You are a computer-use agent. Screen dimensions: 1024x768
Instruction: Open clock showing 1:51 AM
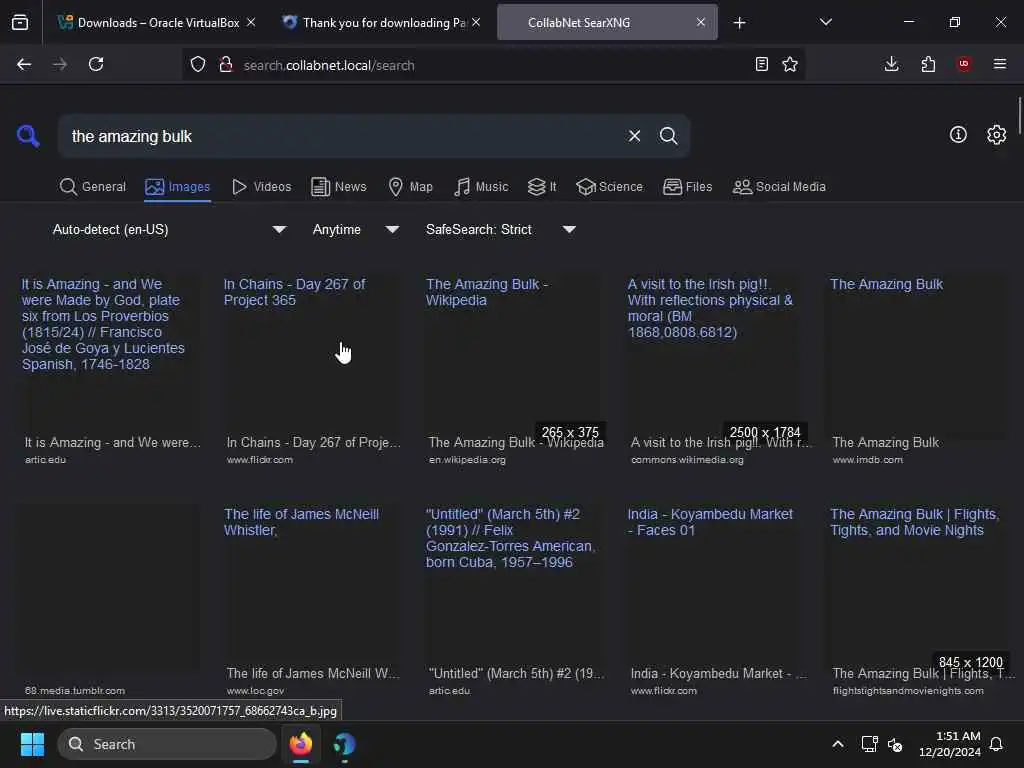pos(950,744)
